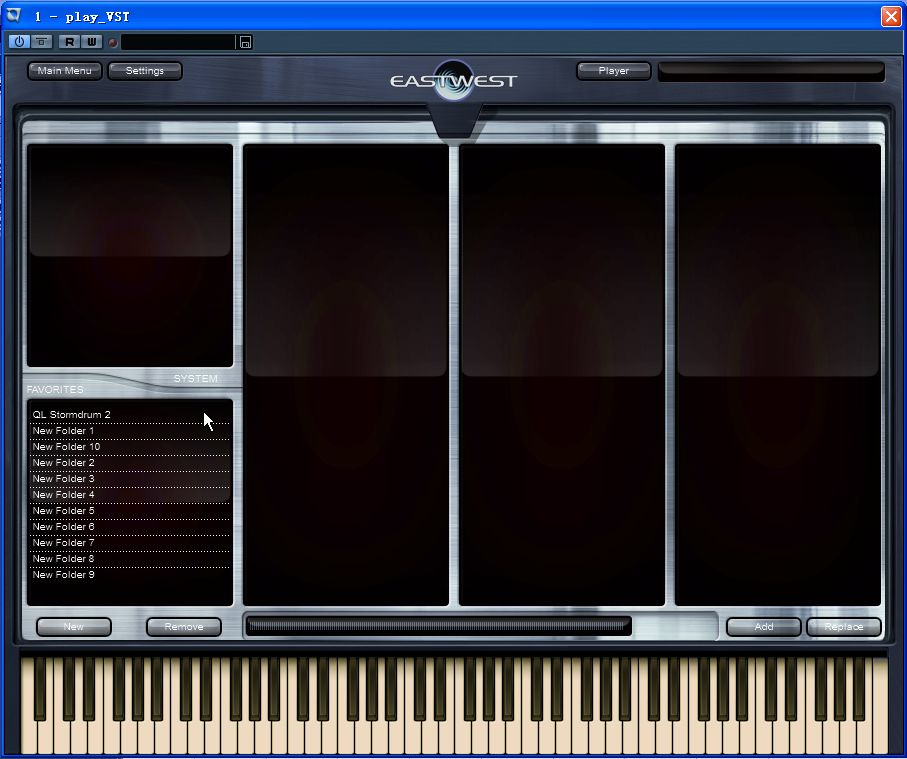907x759 pixels.
Task: Click the instrument name display next to Player
Action: click(771, 71)
